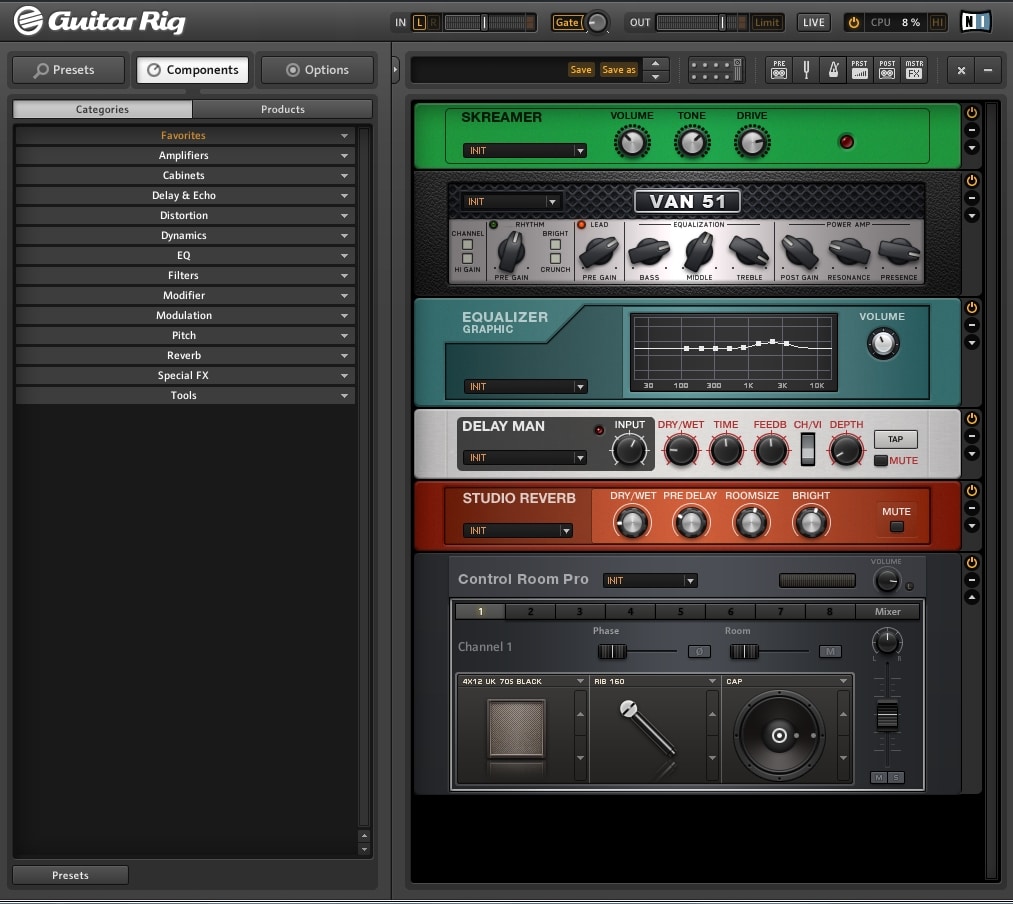1013x904 pixels.
Task: Select the Categories tab
Action: [102, 109]
